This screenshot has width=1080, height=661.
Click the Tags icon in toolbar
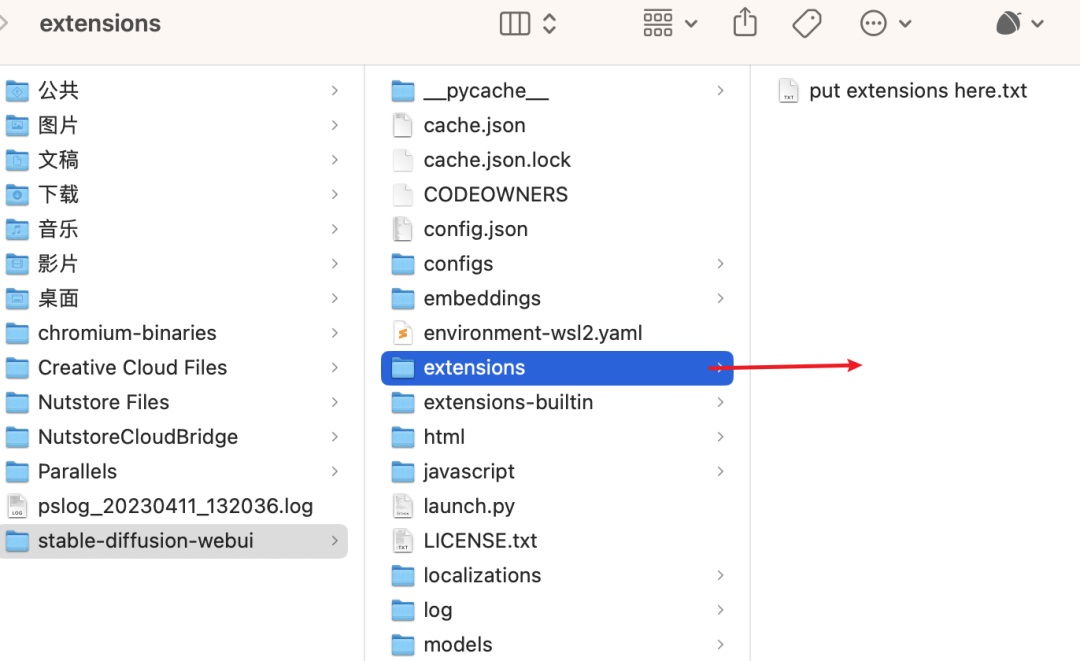[806, 23]
